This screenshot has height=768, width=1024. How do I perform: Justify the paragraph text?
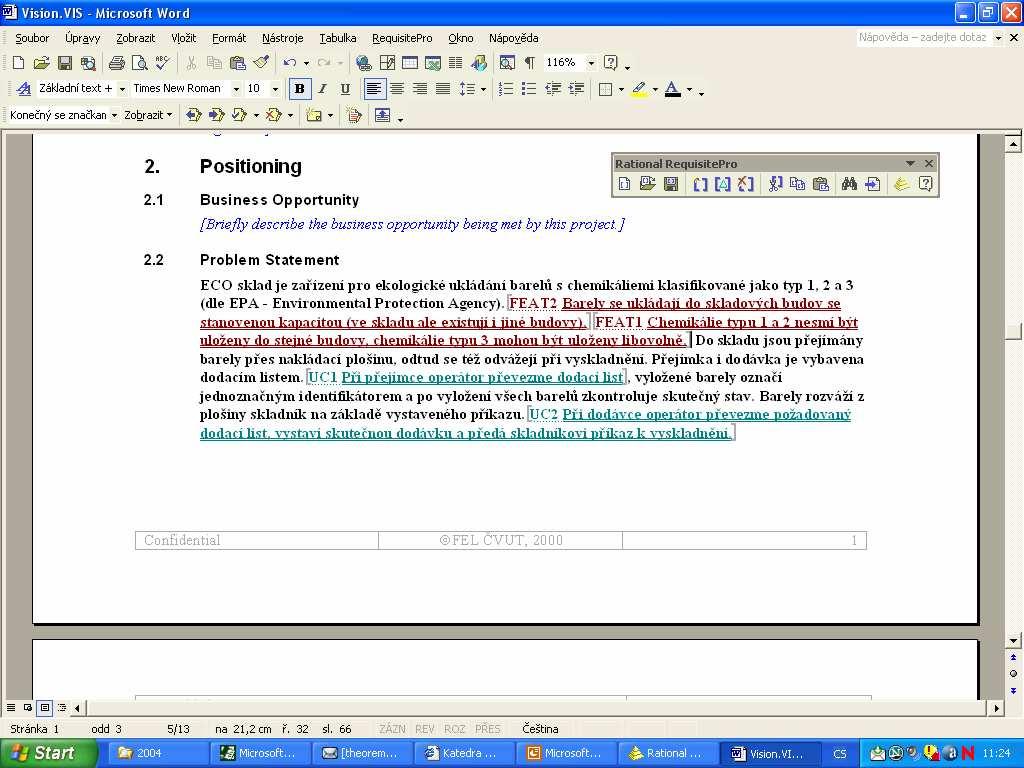(443, 89)
